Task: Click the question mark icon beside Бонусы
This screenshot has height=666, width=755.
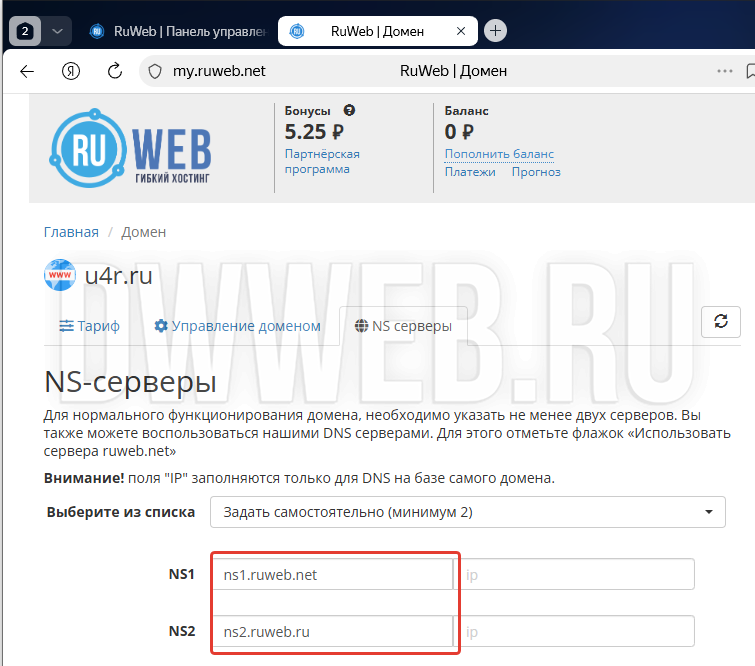Action: [x=349, y=111]
